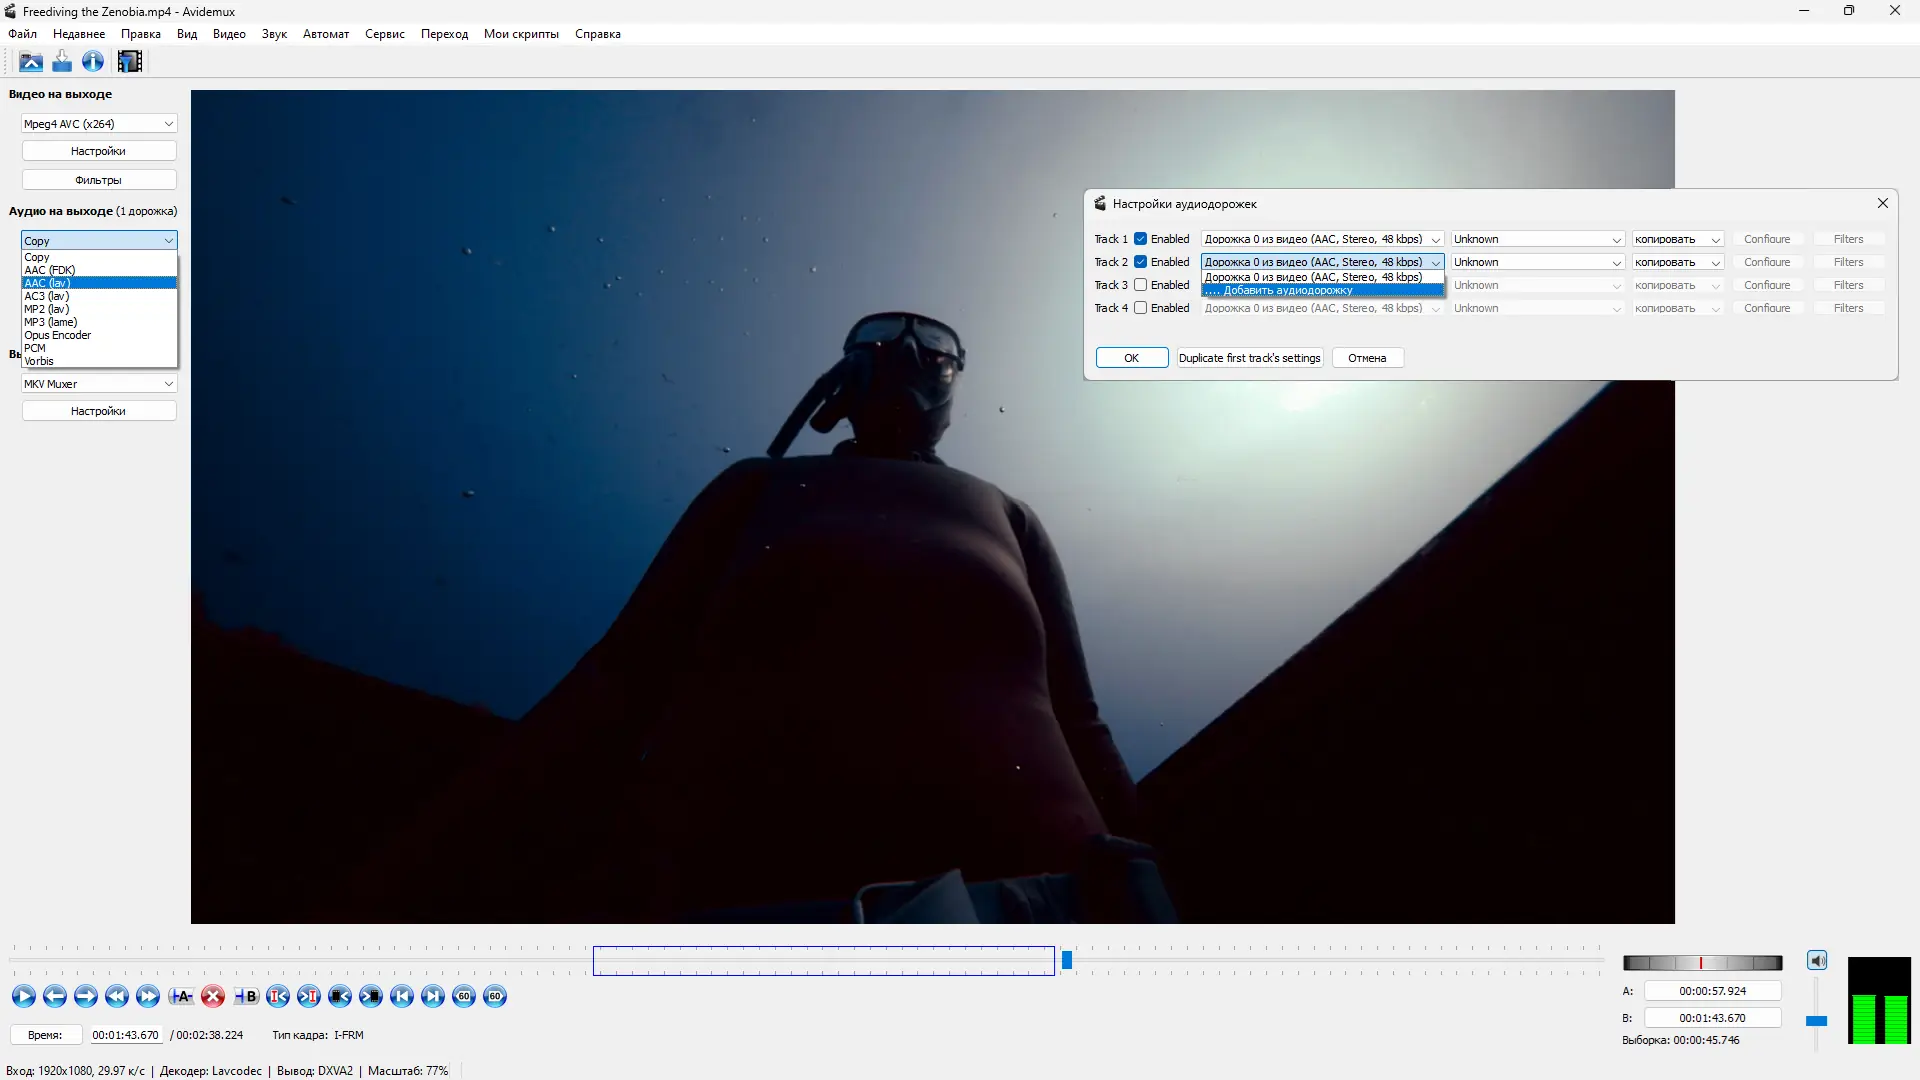1920x1080 pixels.
Task: Go to the last frame icon
Action: click(433, 996)
